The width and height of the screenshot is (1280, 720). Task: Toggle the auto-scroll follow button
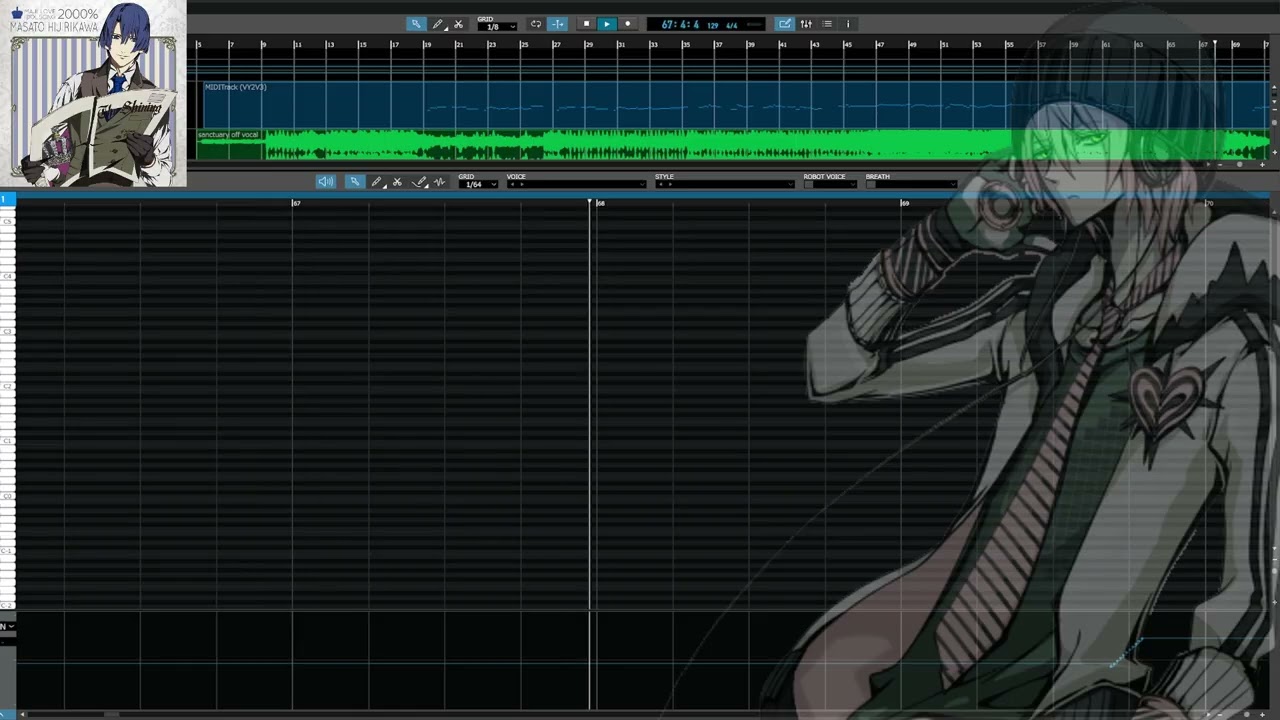(x=558, y=24)
